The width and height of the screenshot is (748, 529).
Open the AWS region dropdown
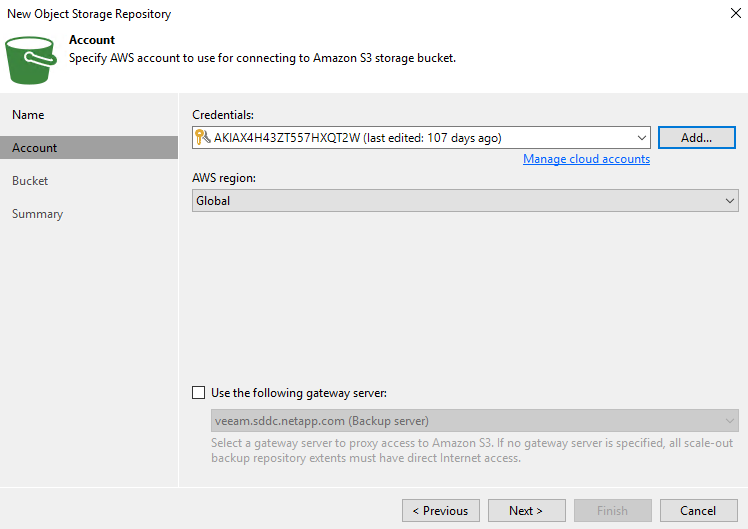pos(729,201)
